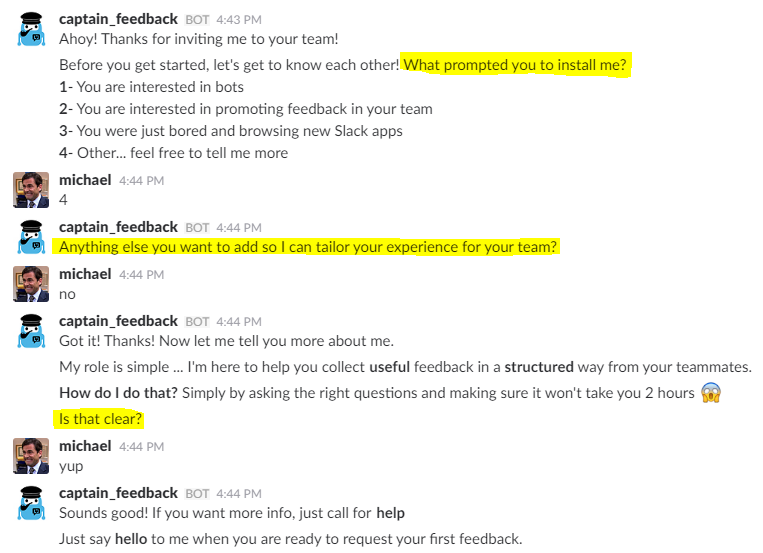763x553 pixels.
Task: Click michael's avatar next to message 'no'
Action: (x=31, y=284)
